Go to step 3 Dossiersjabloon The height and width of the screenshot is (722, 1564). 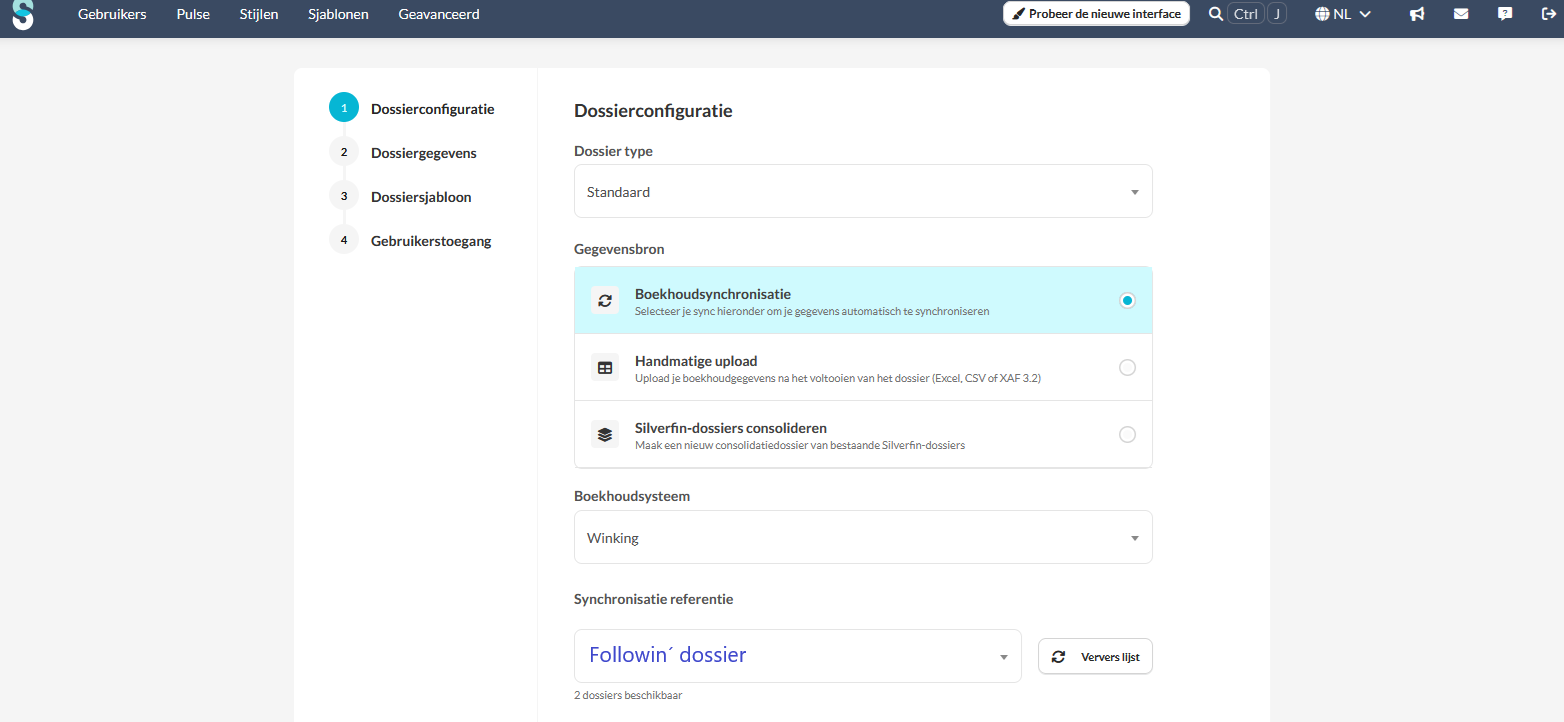[400, 196]
